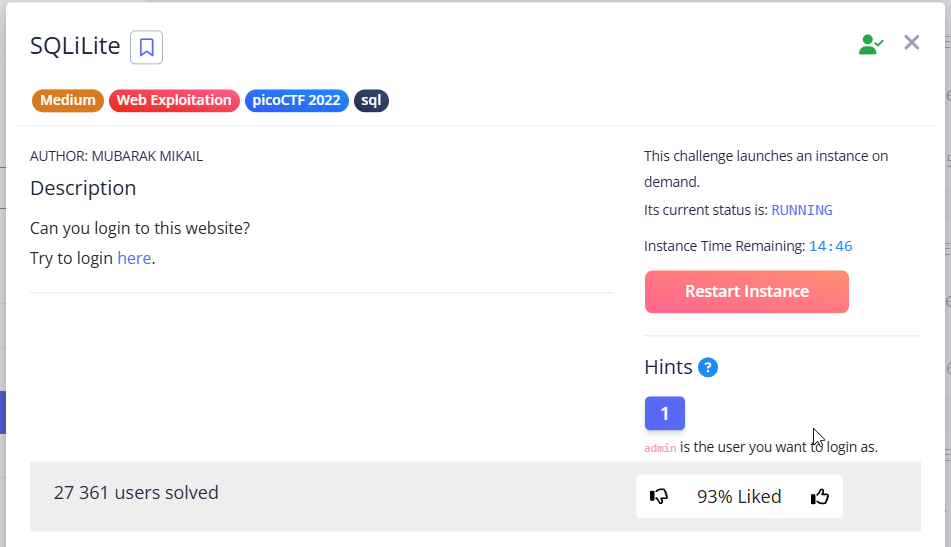
Task: Dislike the challenge with thumbs down
Action: pos(659,497)
